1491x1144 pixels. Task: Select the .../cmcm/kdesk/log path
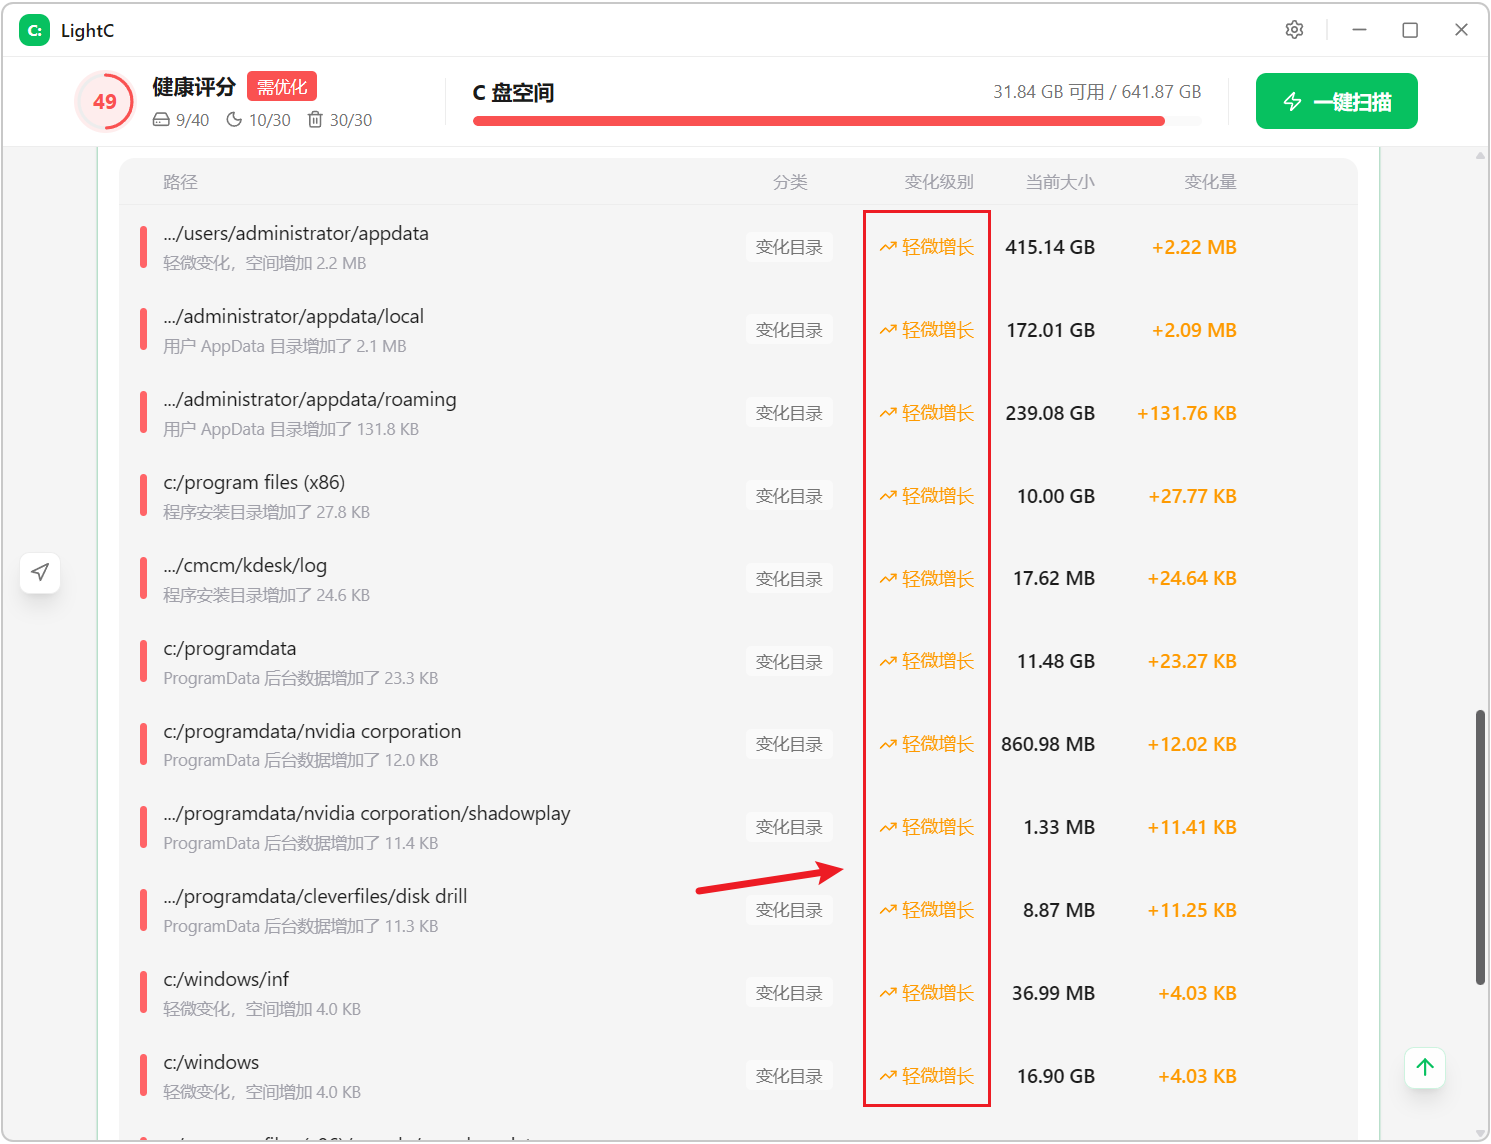(245, 565)
